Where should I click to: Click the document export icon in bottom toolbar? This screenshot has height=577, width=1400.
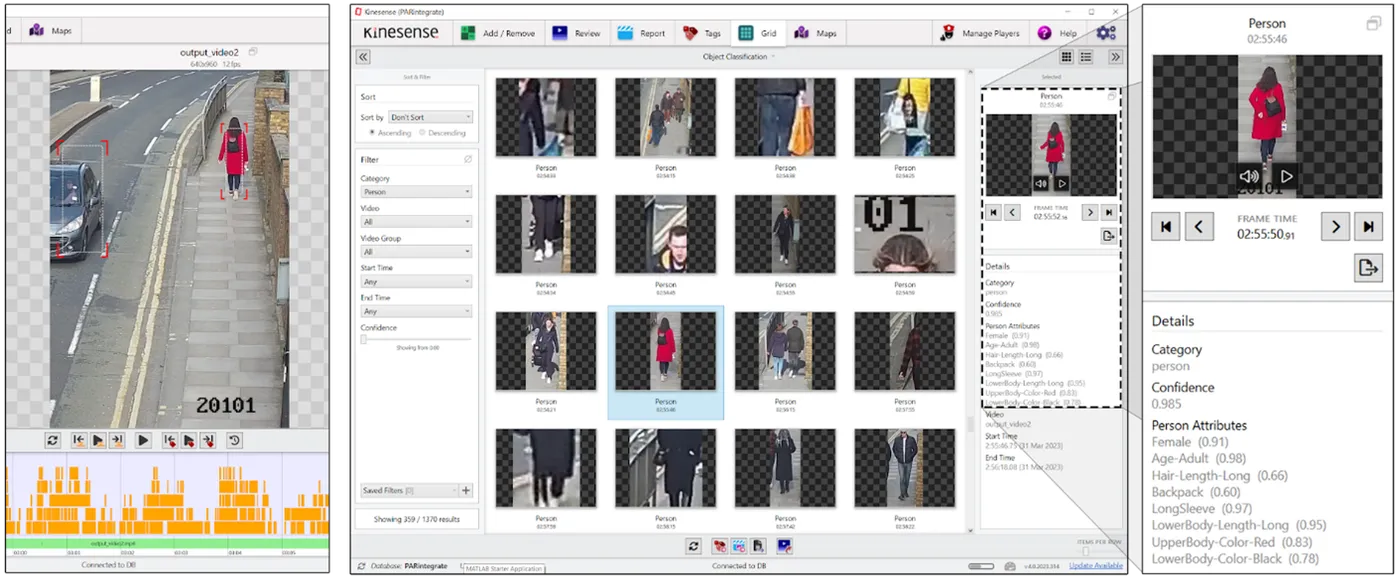coord(760,546)
